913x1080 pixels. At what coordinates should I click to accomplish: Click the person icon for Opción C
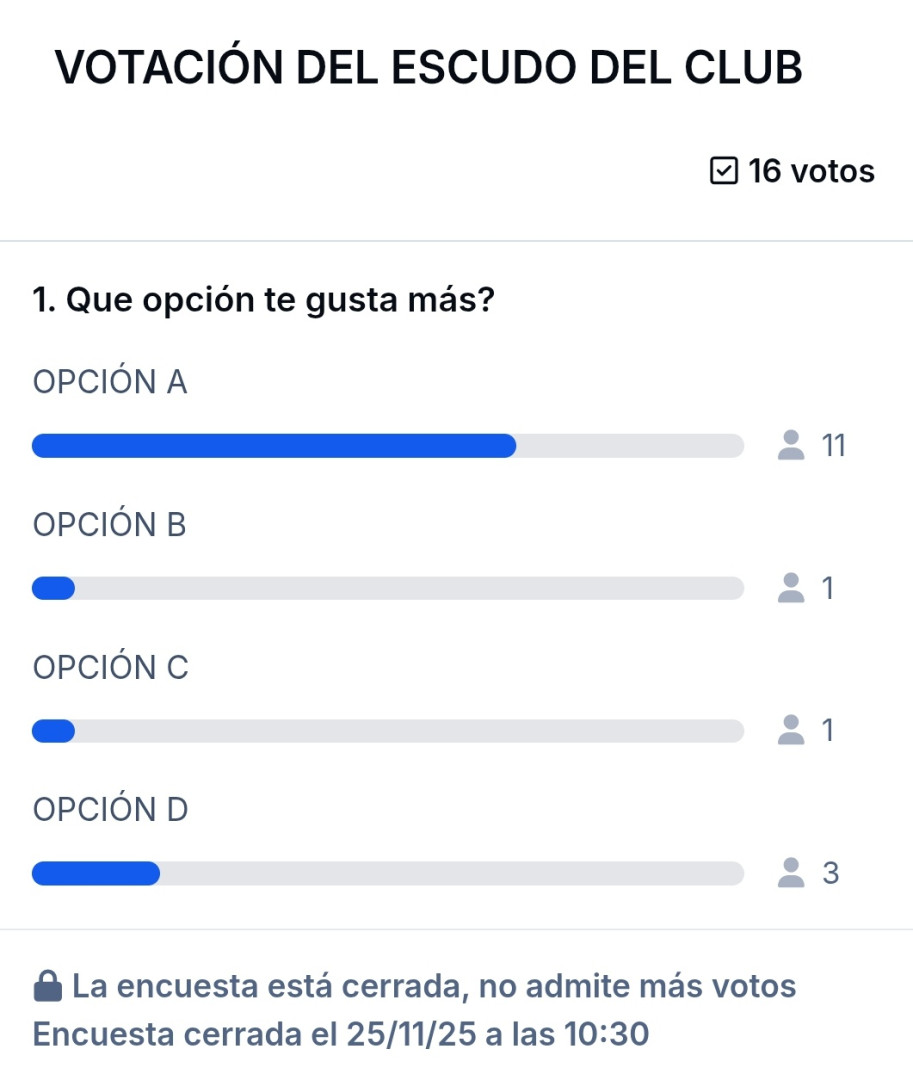pyautogui.click(x=791, y=730)
